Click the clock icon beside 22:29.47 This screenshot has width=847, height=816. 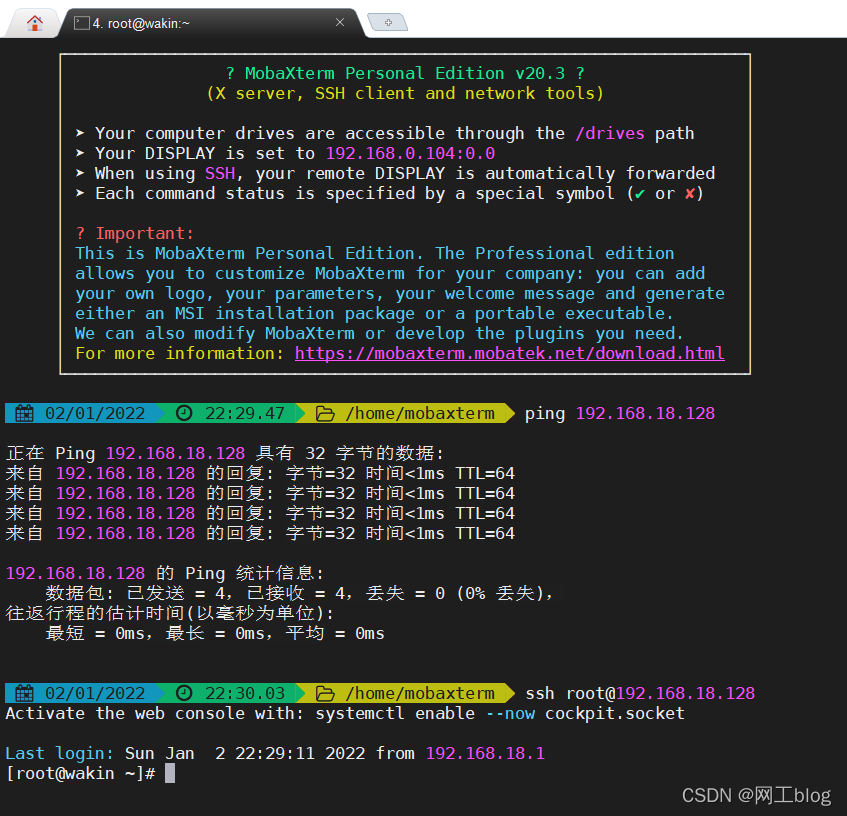[x=184, y=413]
